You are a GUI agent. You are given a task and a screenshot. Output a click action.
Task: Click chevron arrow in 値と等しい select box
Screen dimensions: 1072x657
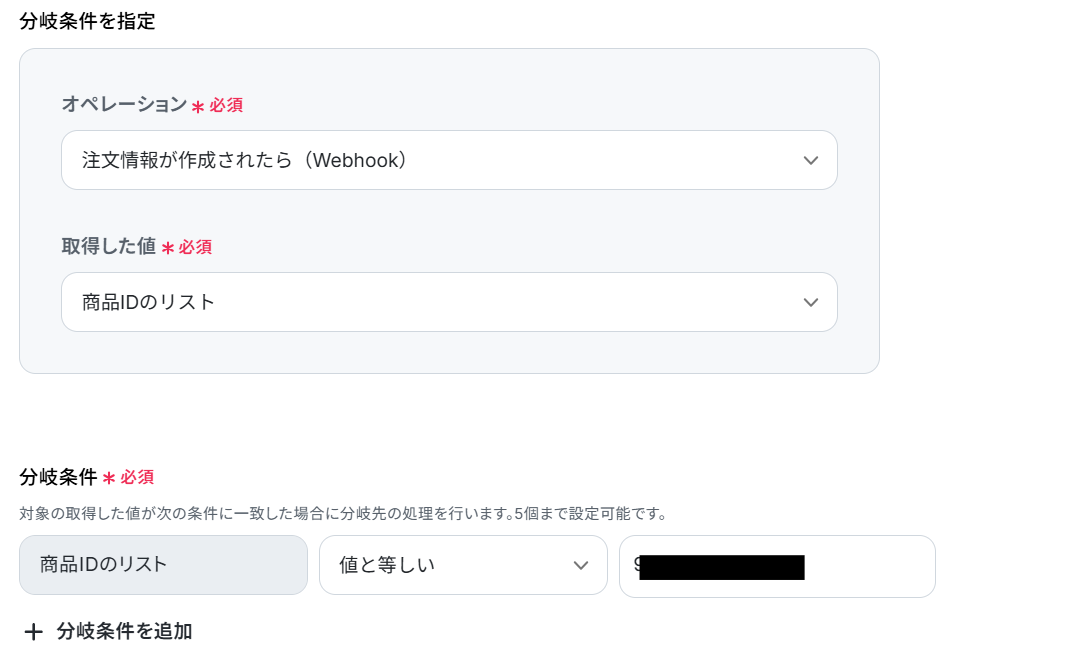pos(580,565)
